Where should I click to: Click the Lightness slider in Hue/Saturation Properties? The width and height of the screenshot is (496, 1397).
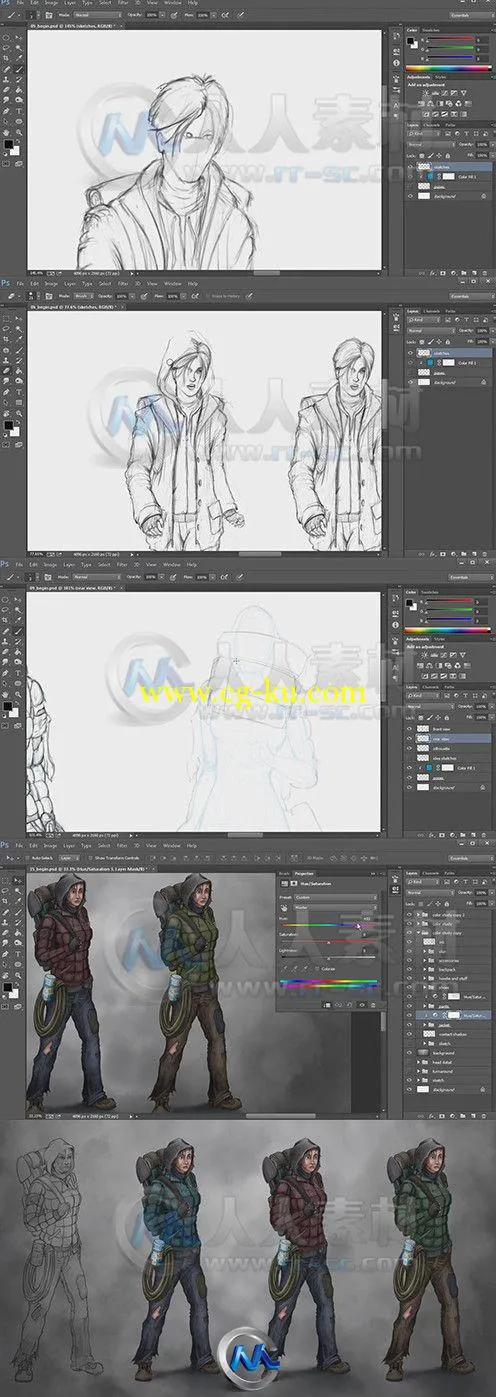(x=328, y=957)
